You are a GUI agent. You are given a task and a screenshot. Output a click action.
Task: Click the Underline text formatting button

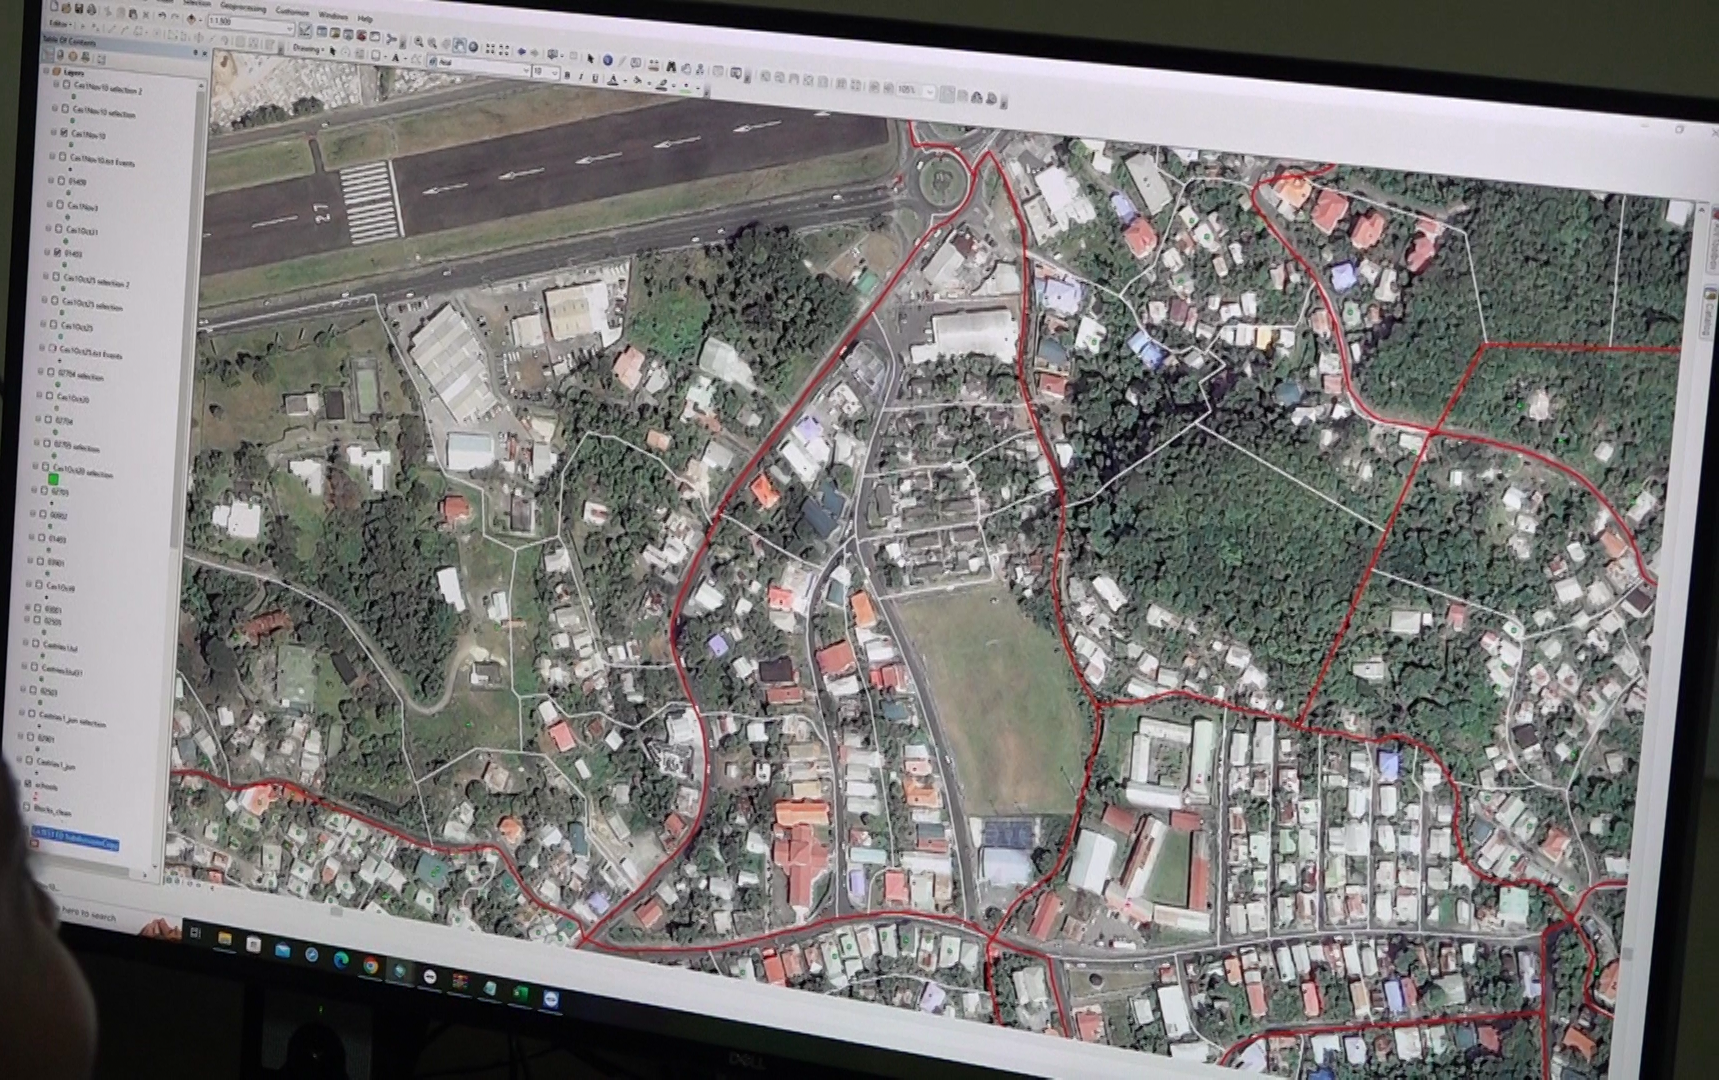(595, 78)
